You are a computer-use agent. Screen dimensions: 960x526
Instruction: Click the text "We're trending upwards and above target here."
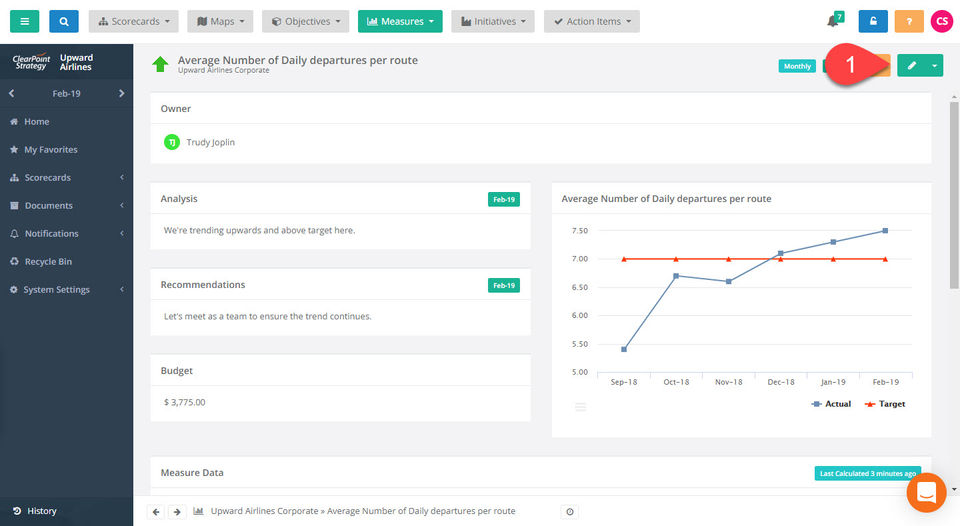260,230
